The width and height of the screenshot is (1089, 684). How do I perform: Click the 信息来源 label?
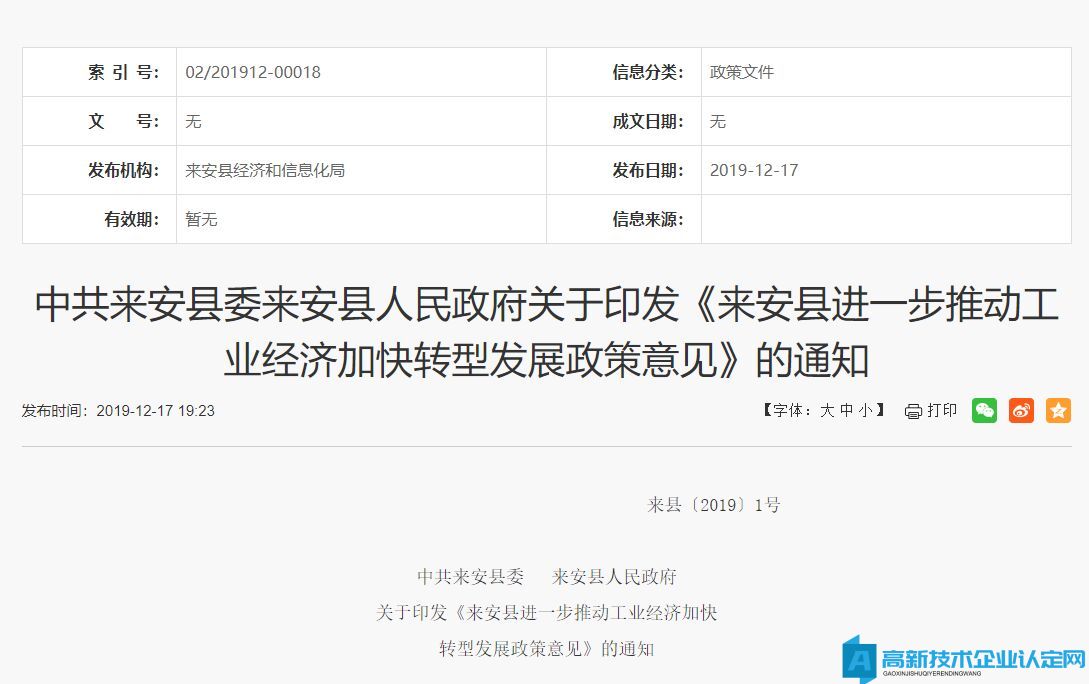[648, 219]
